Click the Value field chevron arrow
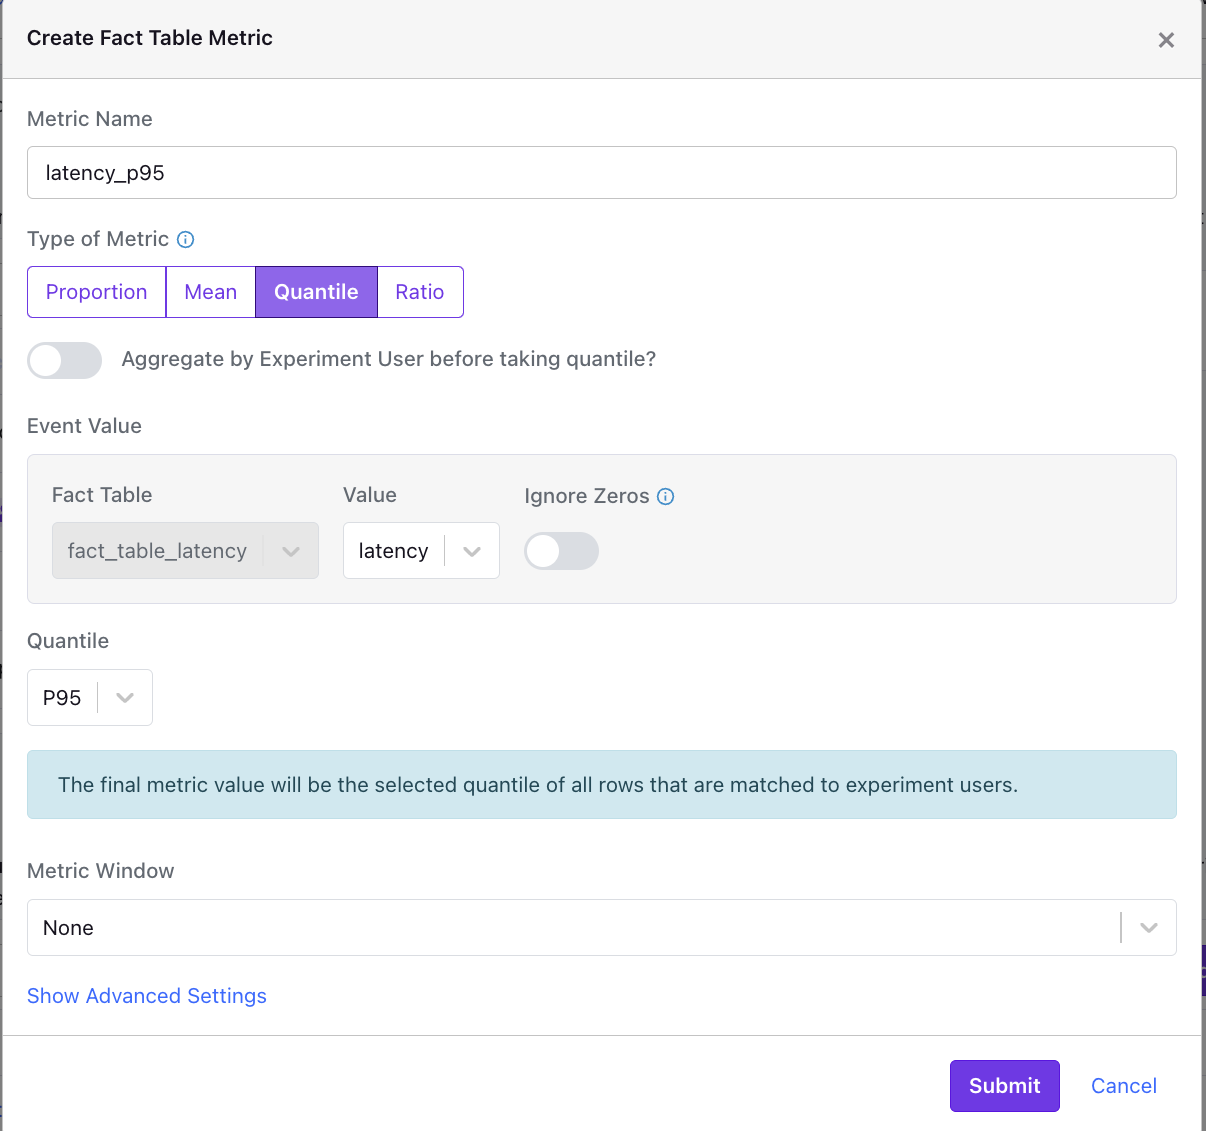This screenshot has height=1131, width=1206. (472, 551)
